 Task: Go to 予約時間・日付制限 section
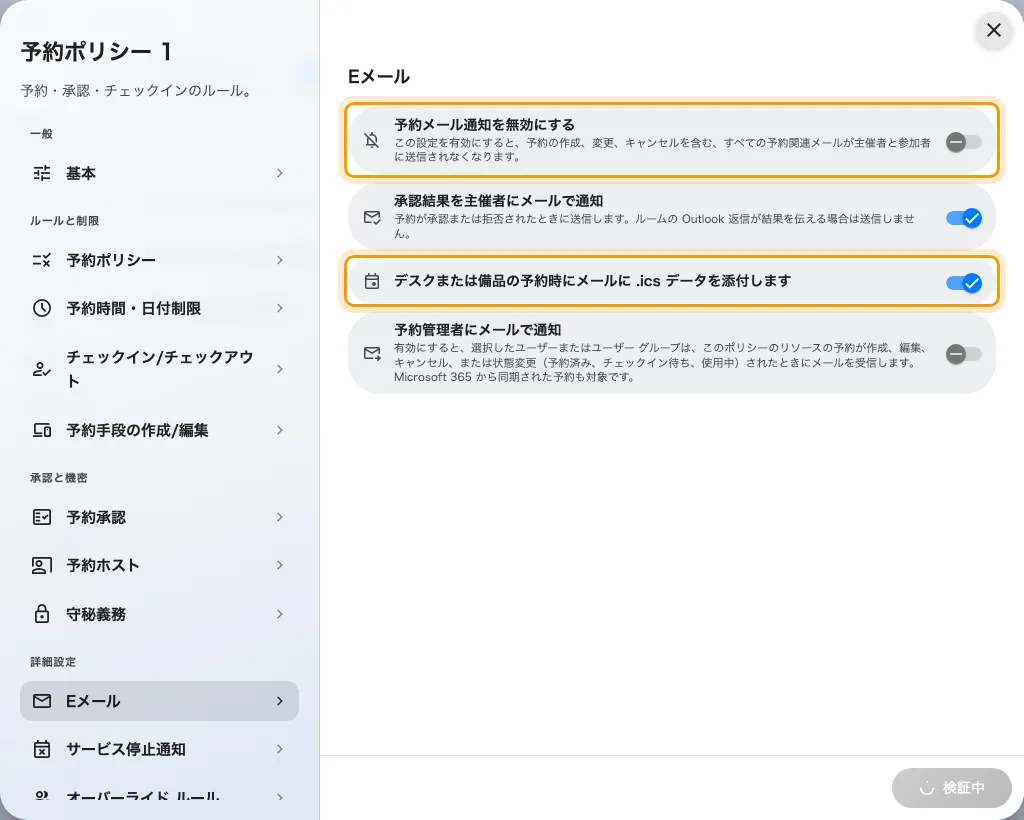(159, 308)
